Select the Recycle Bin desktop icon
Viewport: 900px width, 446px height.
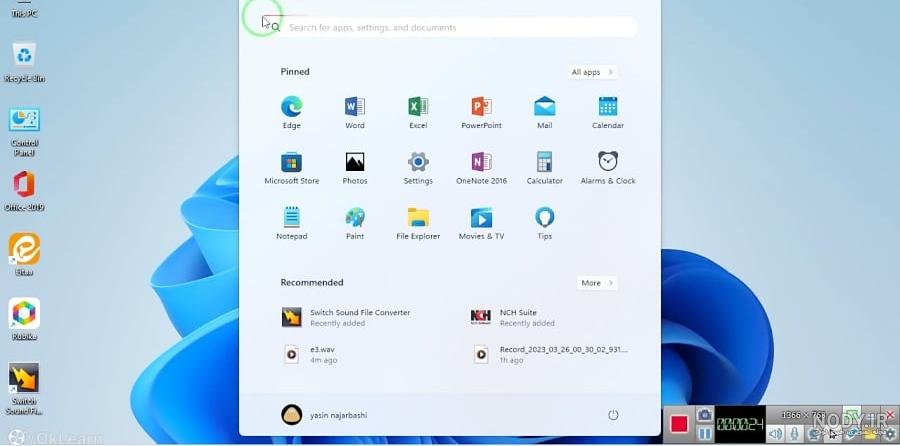(24, 63)
